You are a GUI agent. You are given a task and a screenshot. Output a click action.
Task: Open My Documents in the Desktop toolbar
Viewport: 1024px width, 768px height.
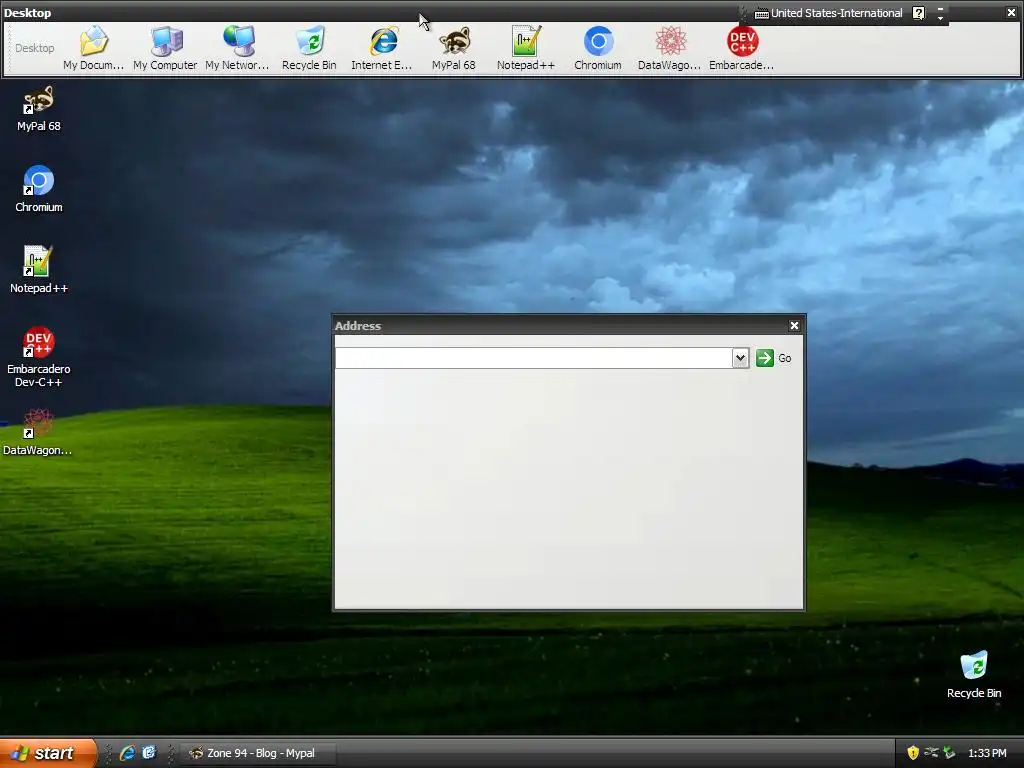93,48
